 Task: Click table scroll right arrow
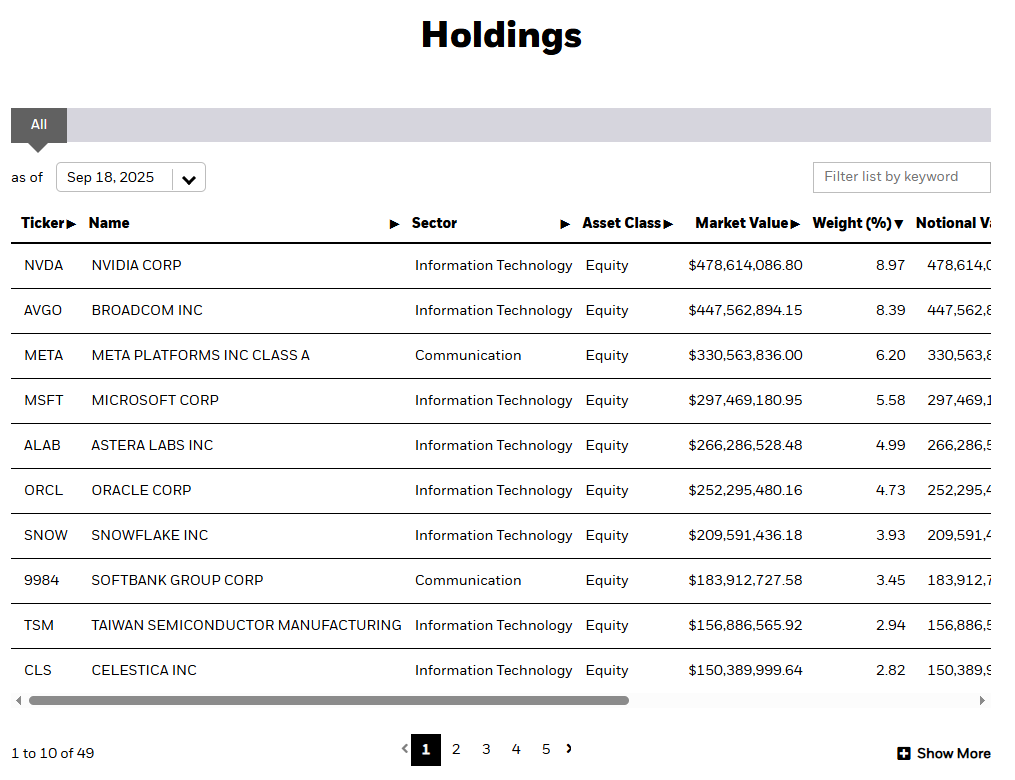(982, 700)
